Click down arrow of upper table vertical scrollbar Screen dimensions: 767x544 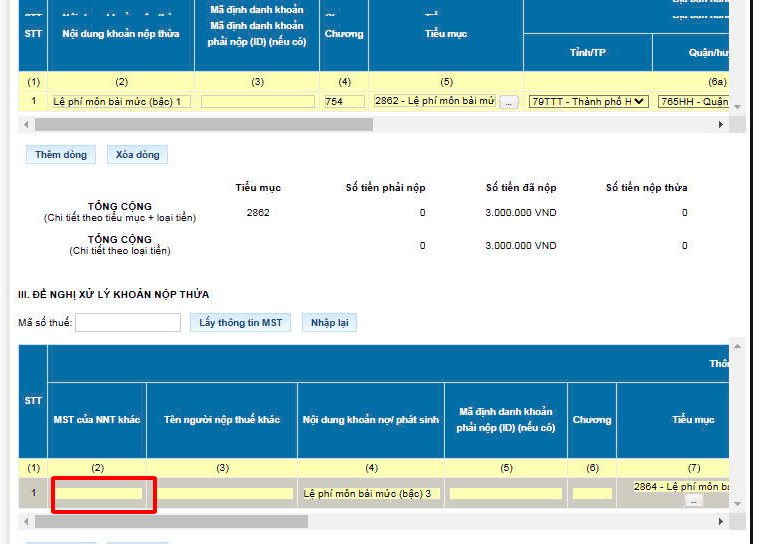coord(737,106)
